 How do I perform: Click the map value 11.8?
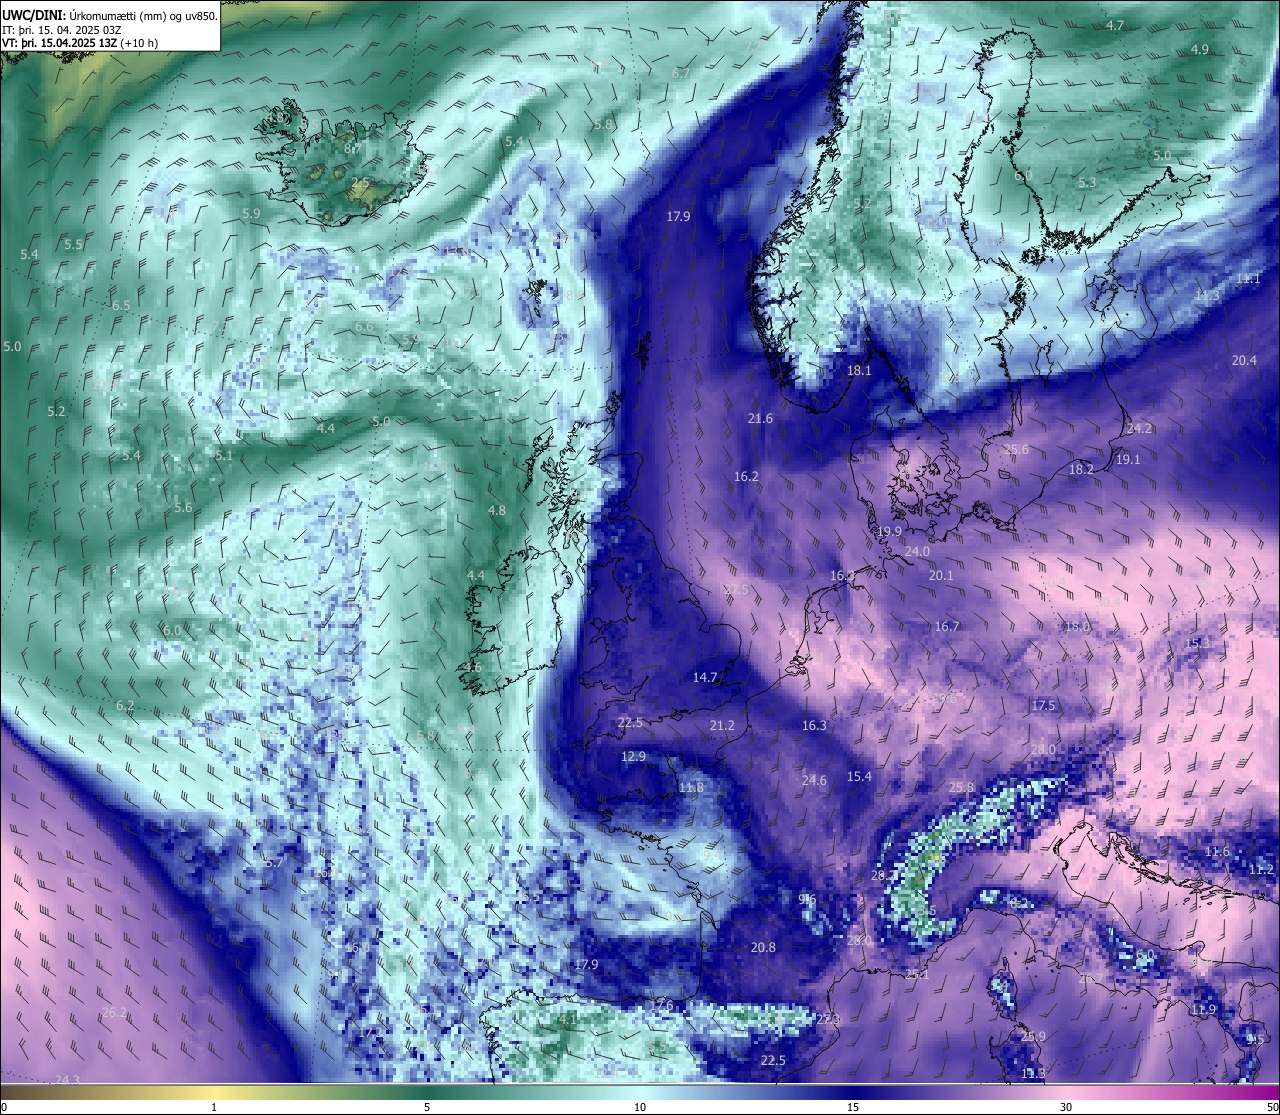[x=691, y=787]
